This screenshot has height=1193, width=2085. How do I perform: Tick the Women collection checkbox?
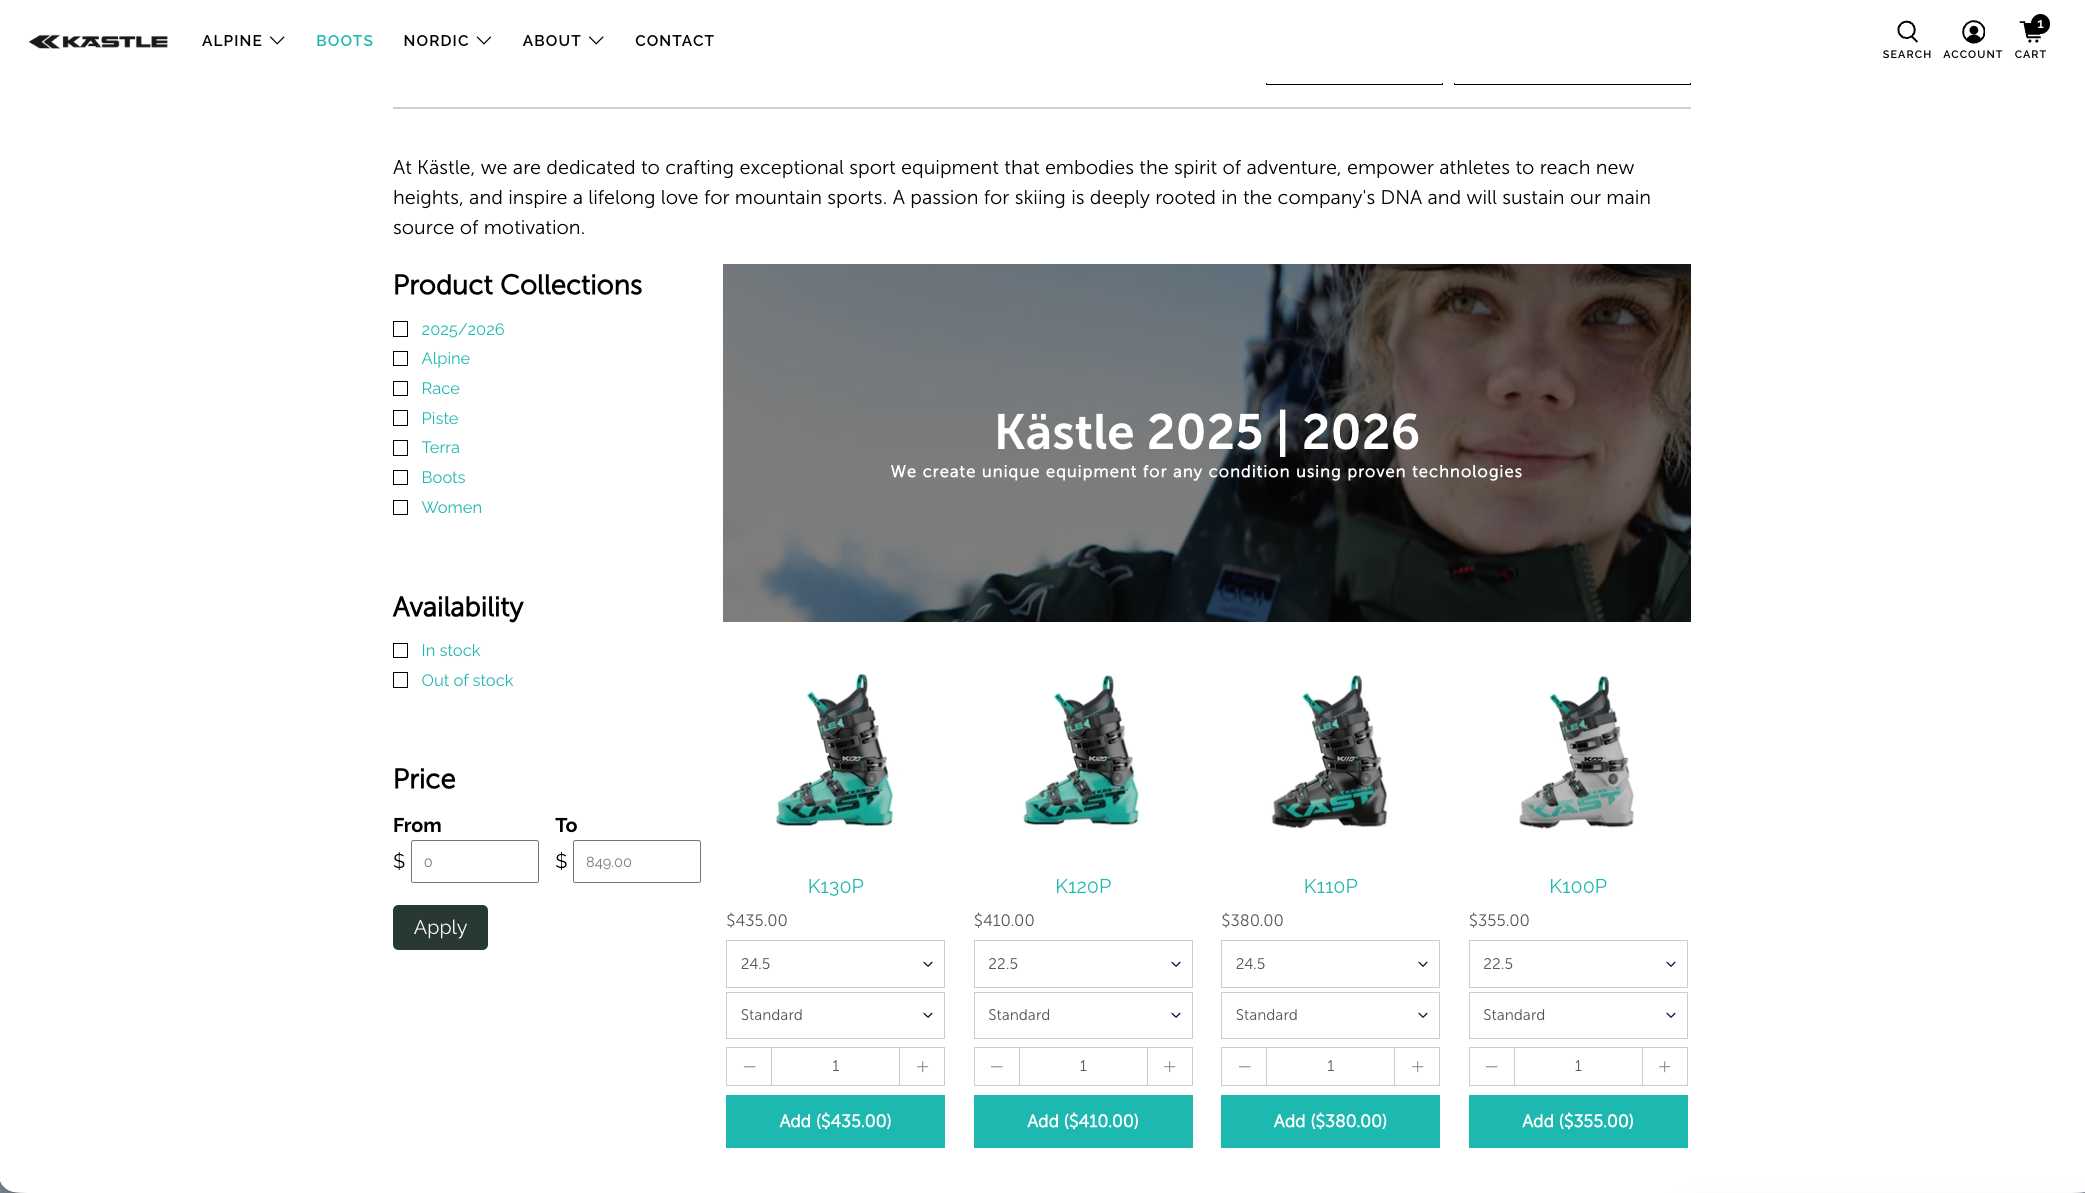pos(401,508)
